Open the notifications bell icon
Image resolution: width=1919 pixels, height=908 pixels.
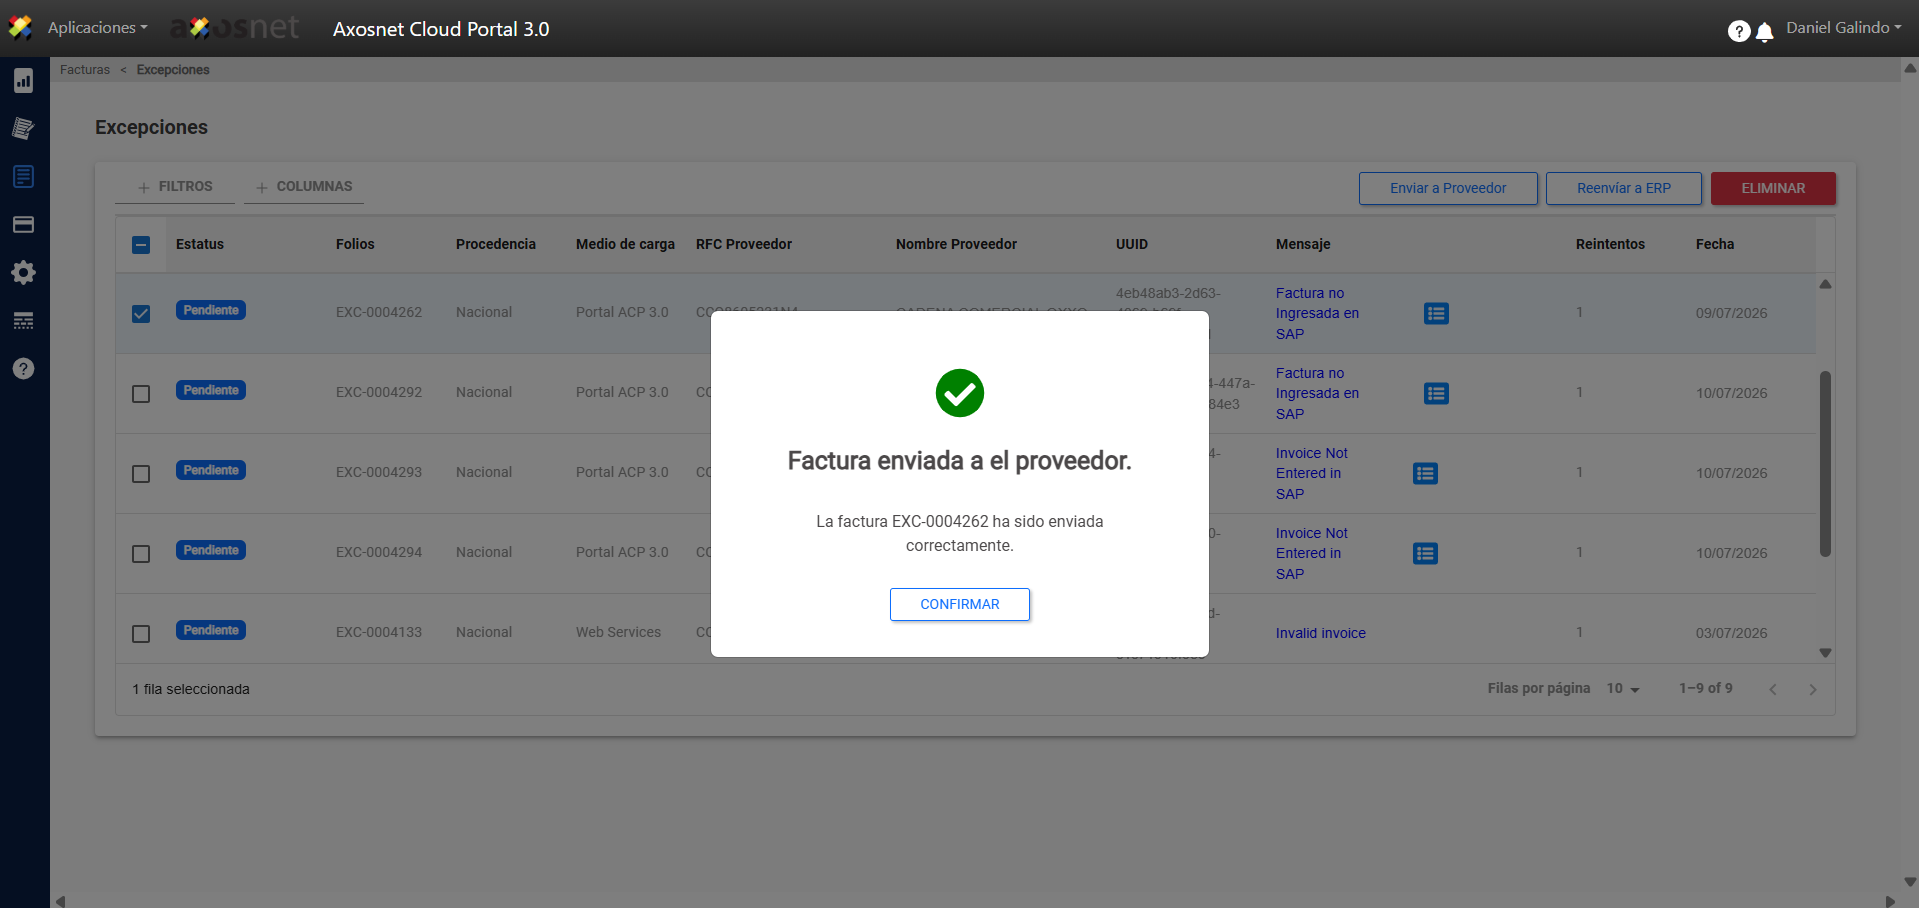[x=1765, y=32]
